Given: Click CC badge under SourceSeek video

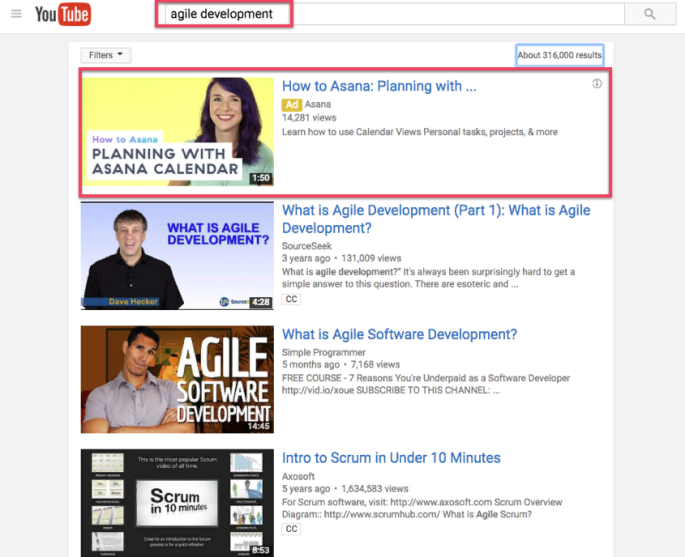Looking at the screenshot, I should (x=291, y=299).
